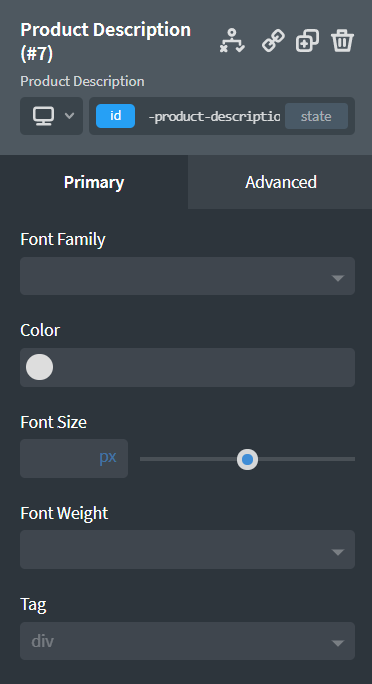
Task: Switch to the Primary tab
Action: point(94,182)
